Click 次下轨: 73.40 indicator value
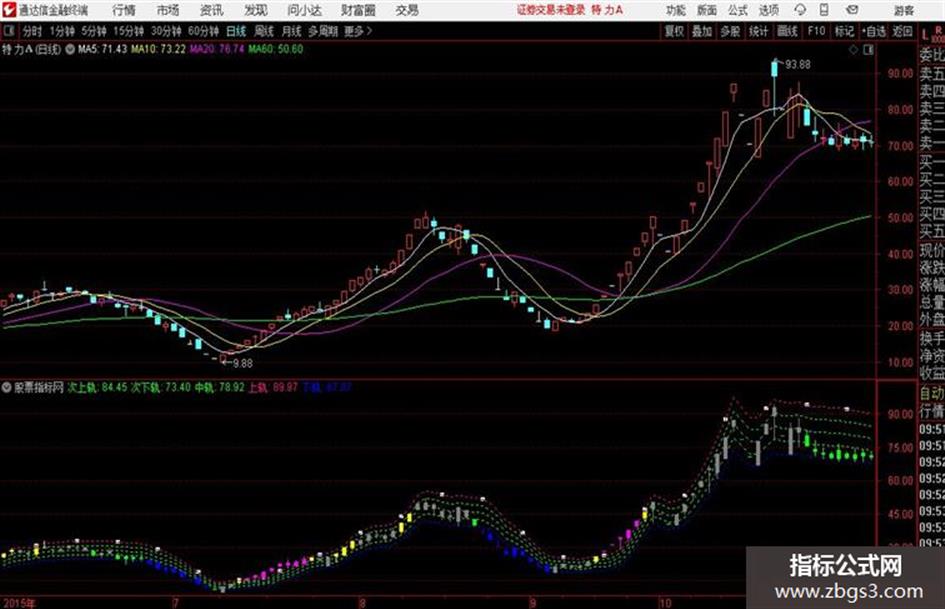945x609 pixels. coord(161,387)
